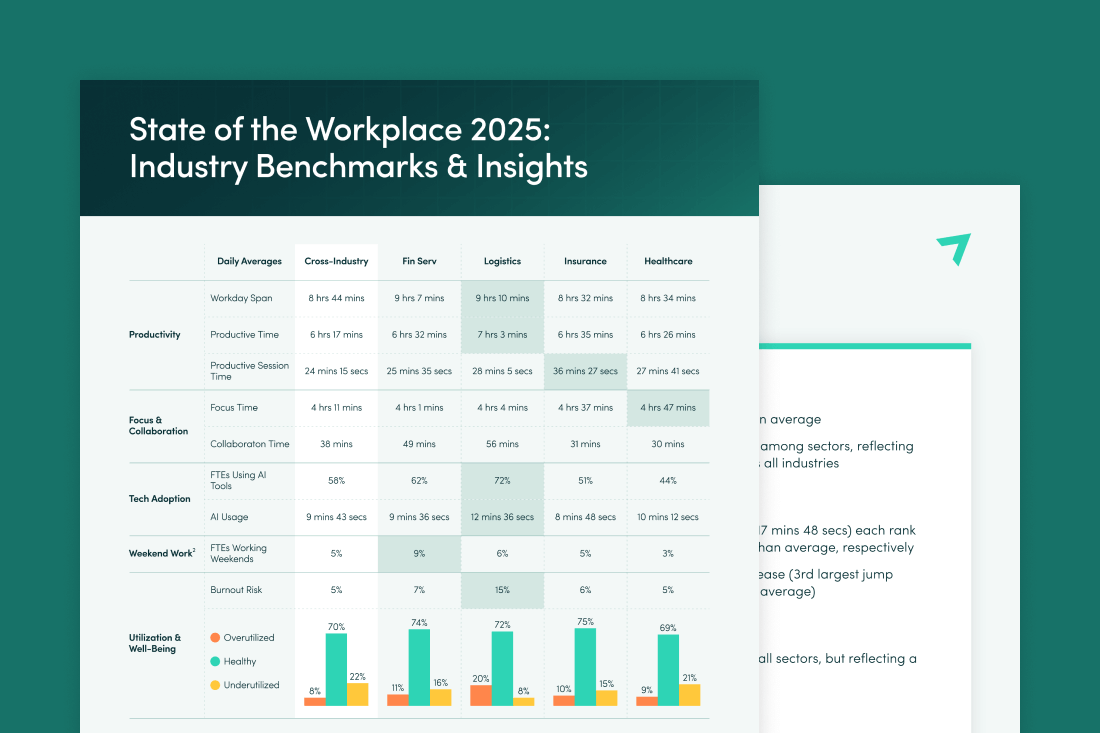Click the Insurance 36 mins 27 secs cell
This screenshot has width=1100, height=733.
pyautogui.click(x=585, y=371)
